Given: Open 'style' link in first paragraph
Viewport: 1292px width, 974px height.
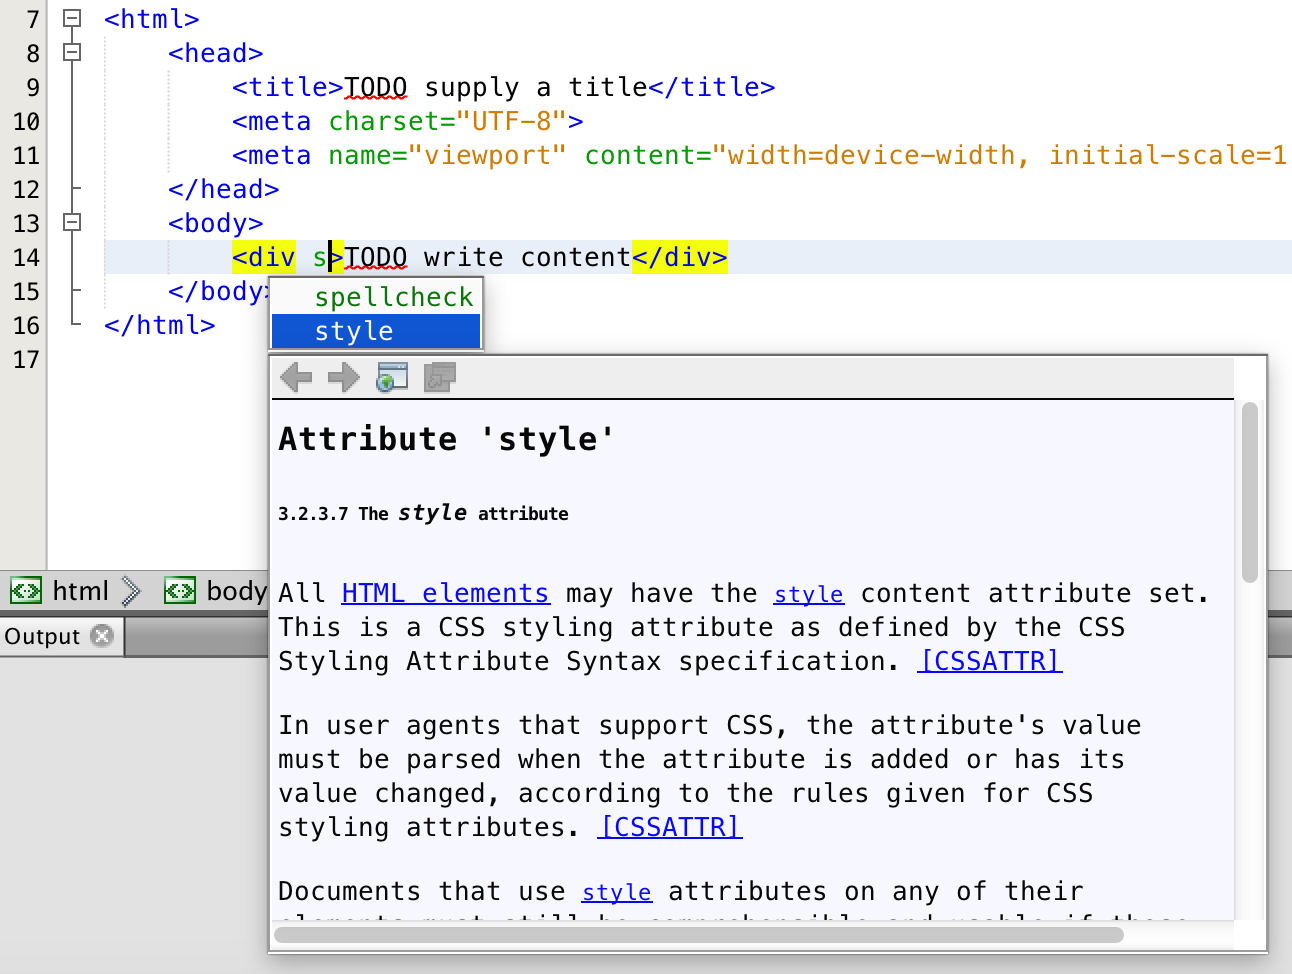Looking at the screenshot, I should (x=808, y=593).
